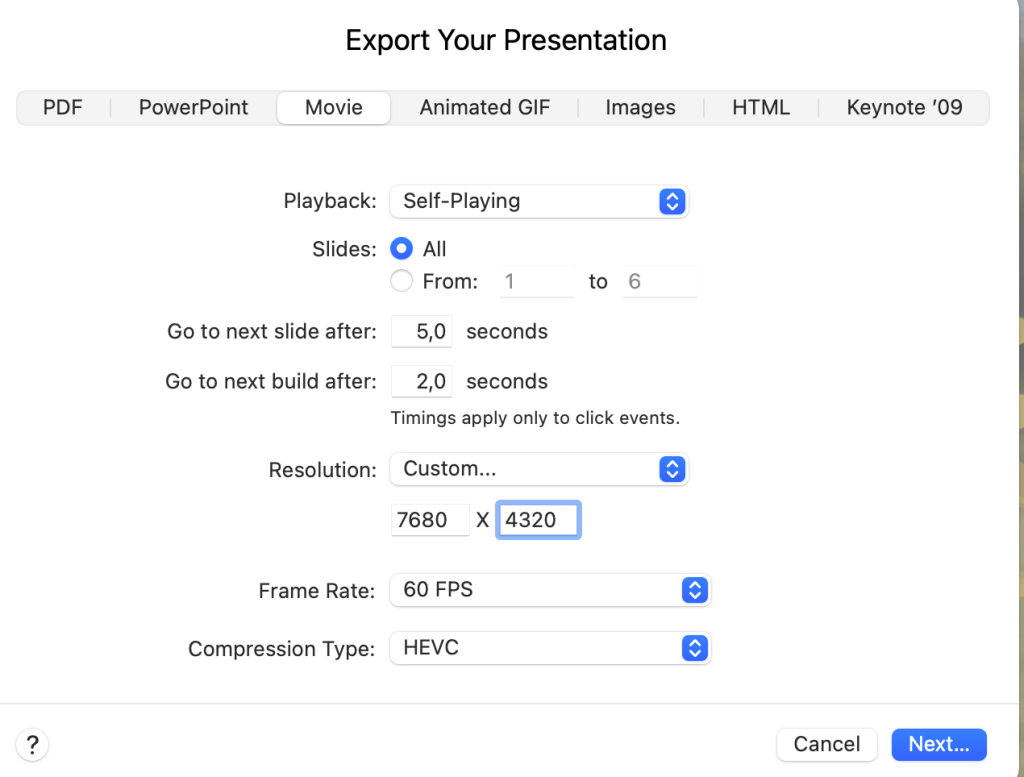Cancel the export dialog

pyautogui.click(x=826, y=744)
